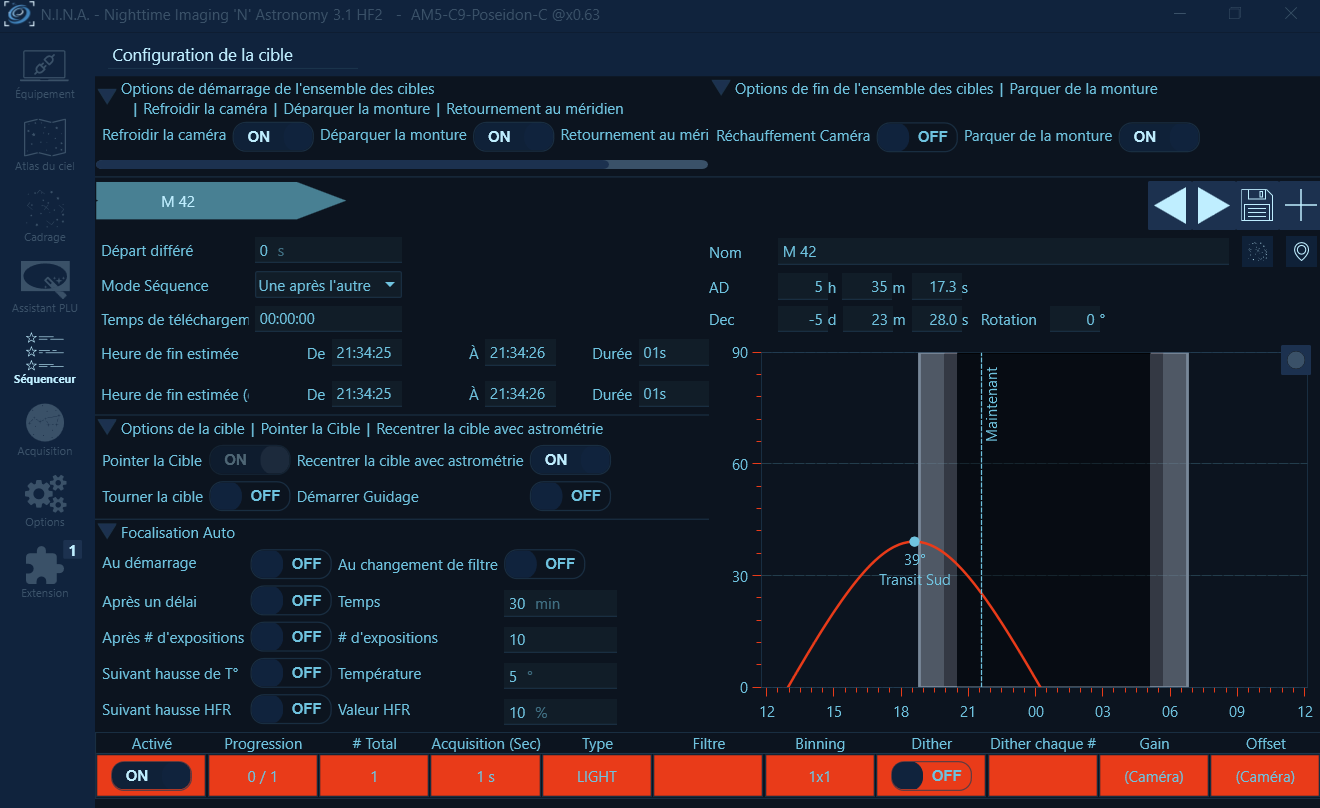Toggle the Pointer la Cible switch
The width and height of the screenshot is (1320, 808).
point(250,460)
